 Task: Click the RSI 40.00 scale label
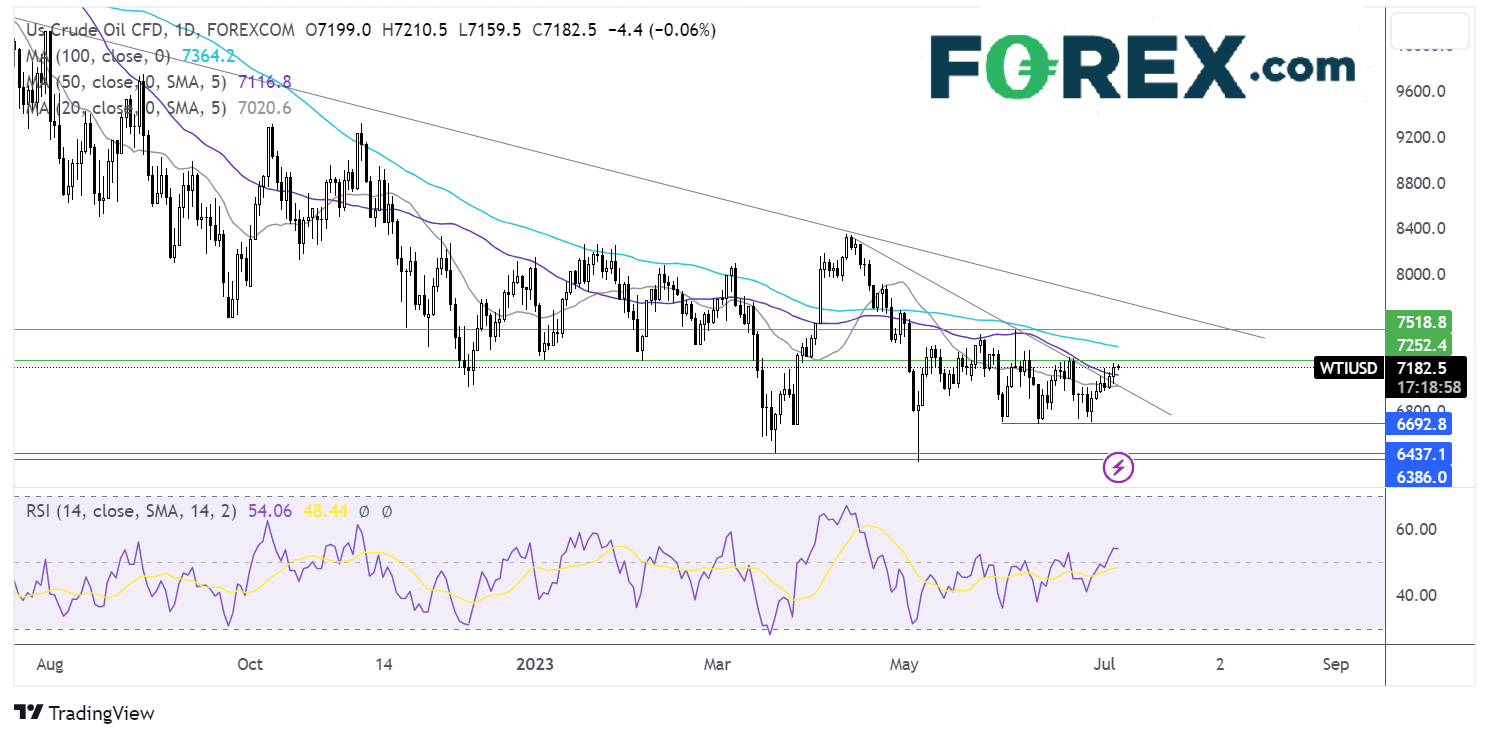(x=1418, y=595)
